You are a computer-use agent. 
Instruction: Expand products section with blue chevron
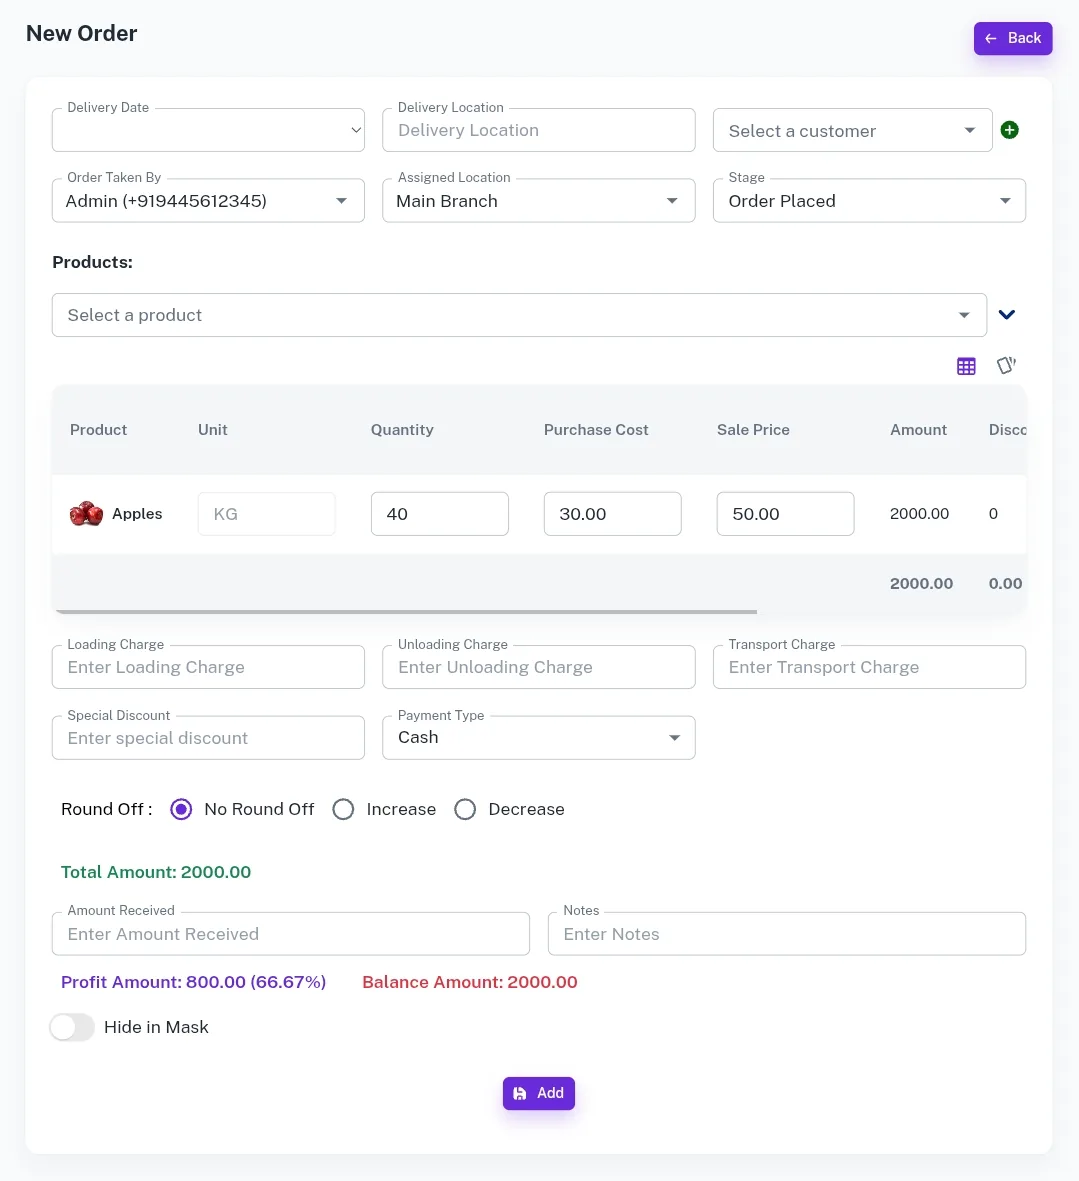(x=1007, y=314)
